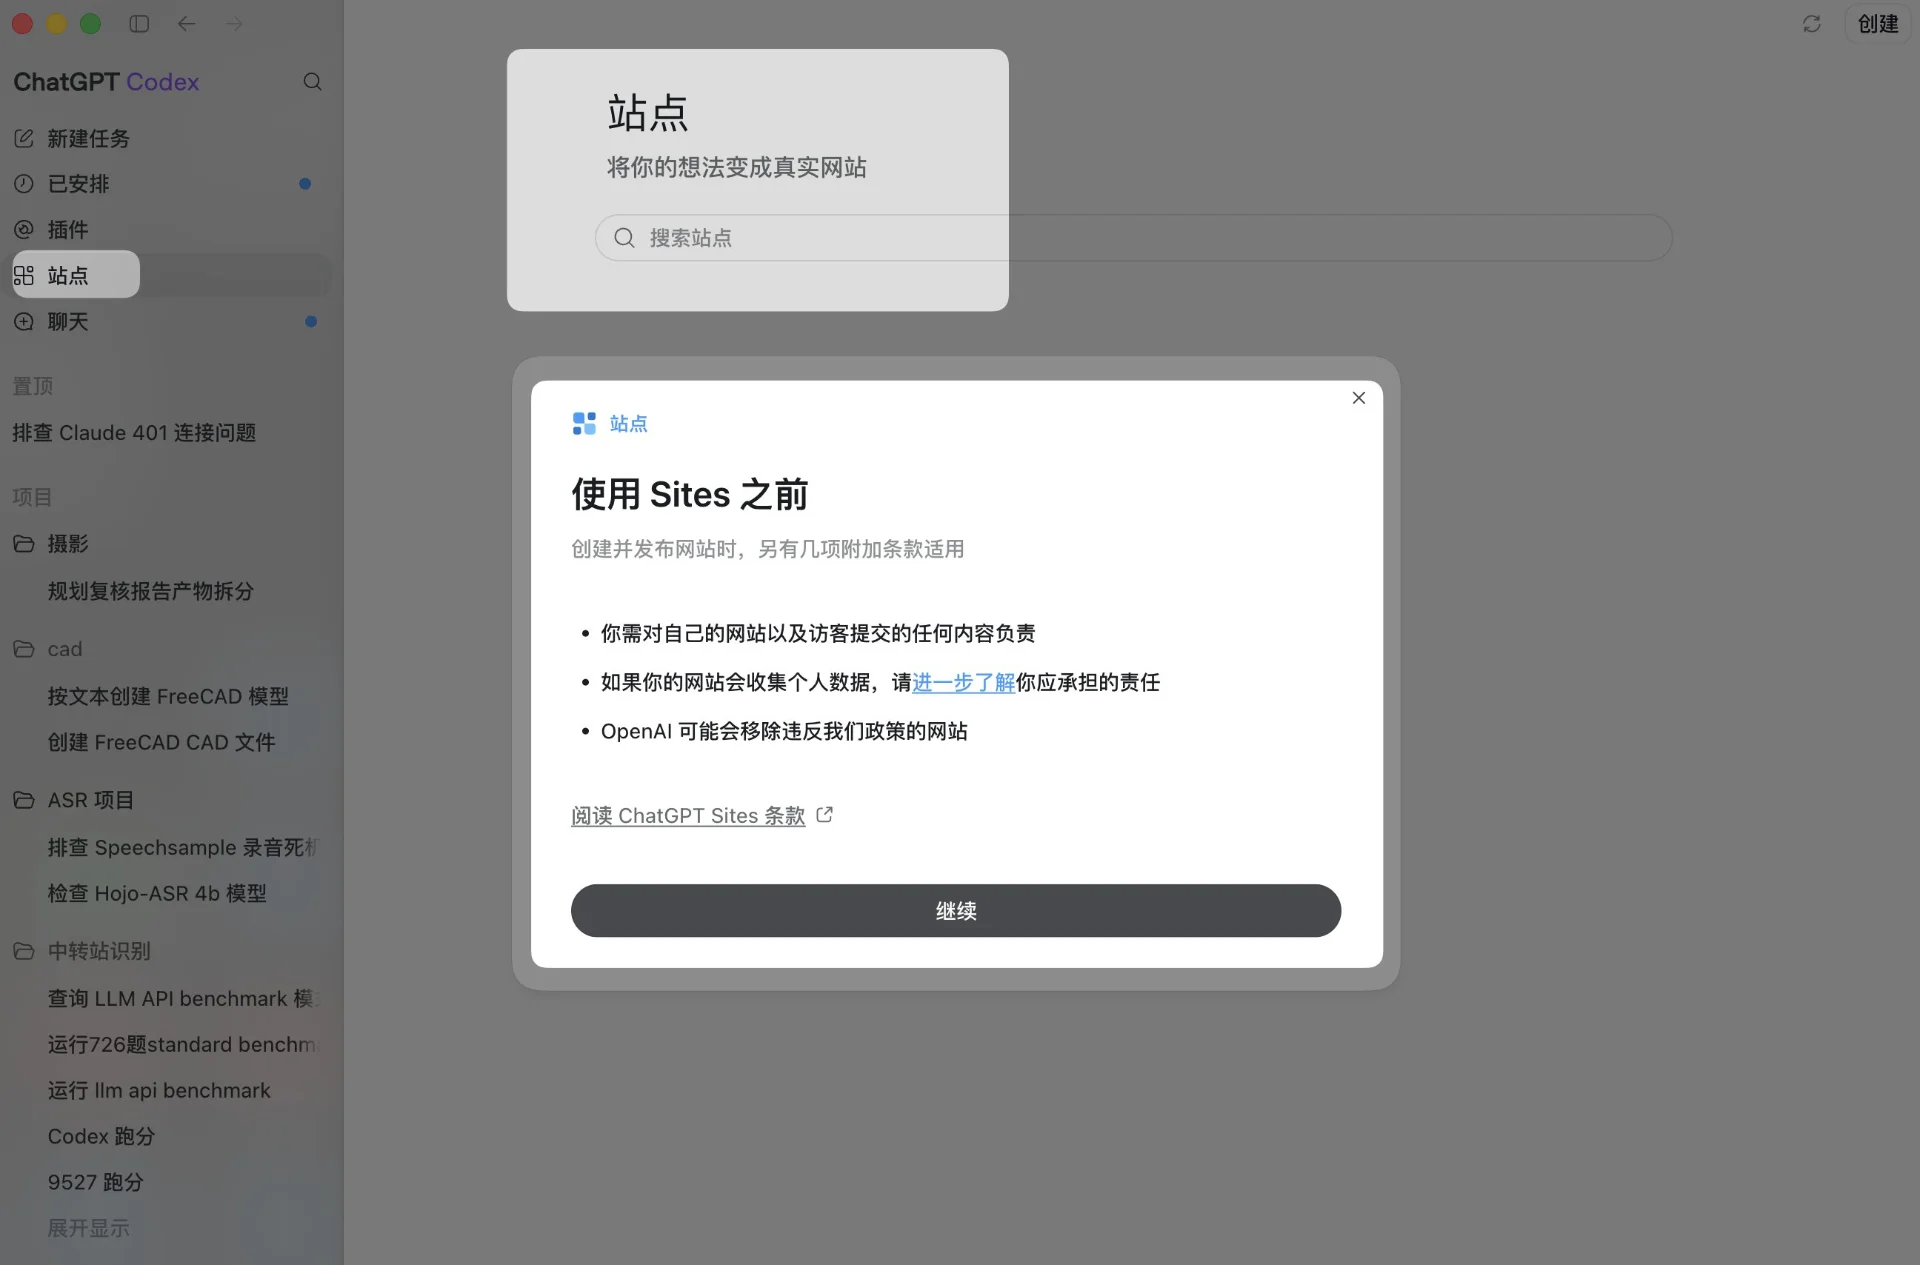Click the 置顶 section label
This screenshot has height=1265, width=1920.
coord(32,386)
